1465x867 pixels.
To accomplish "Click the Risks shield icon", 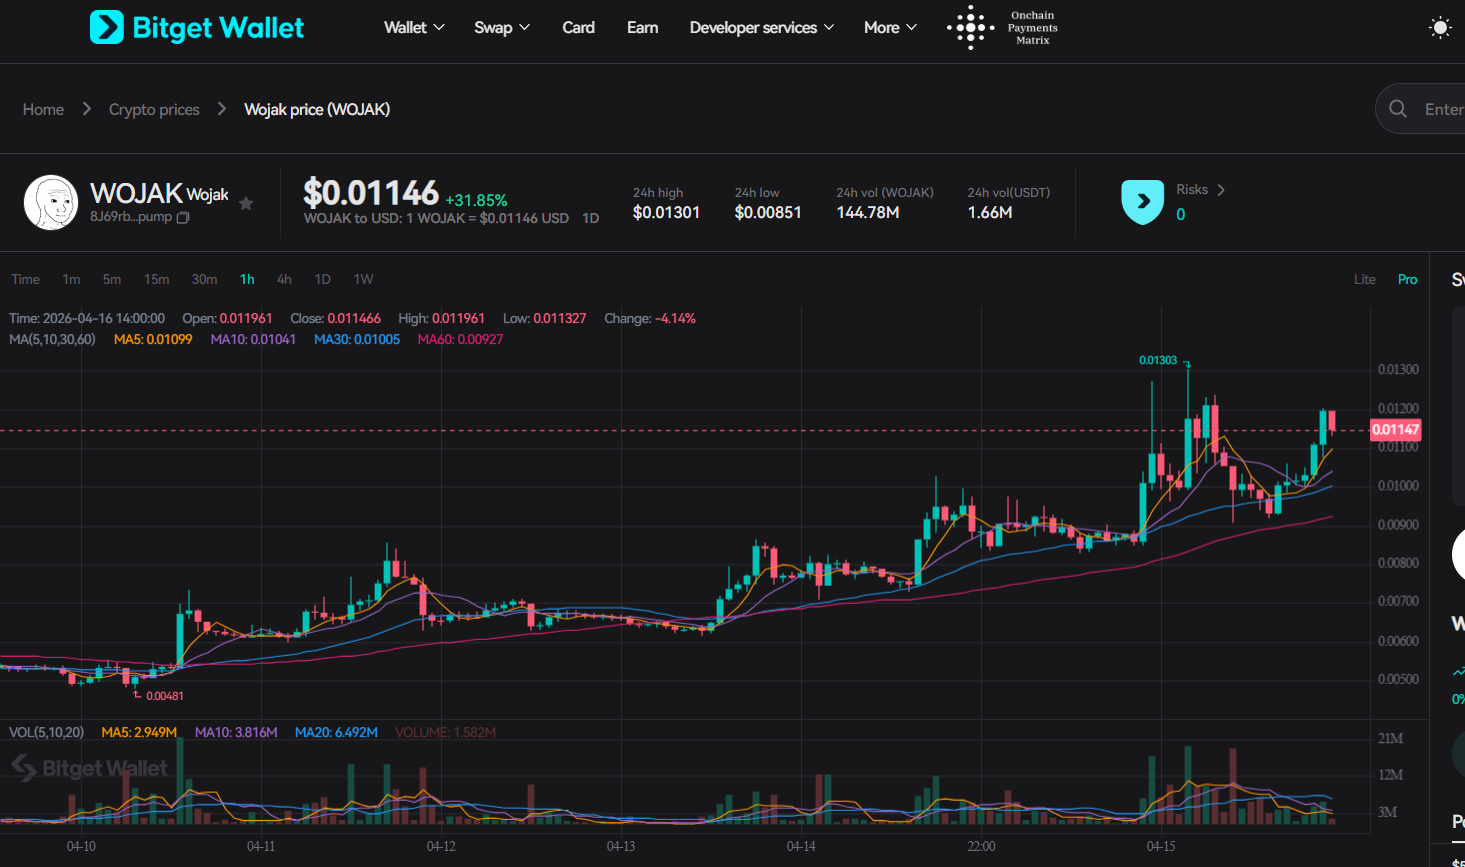I will tap(1143, 202).
